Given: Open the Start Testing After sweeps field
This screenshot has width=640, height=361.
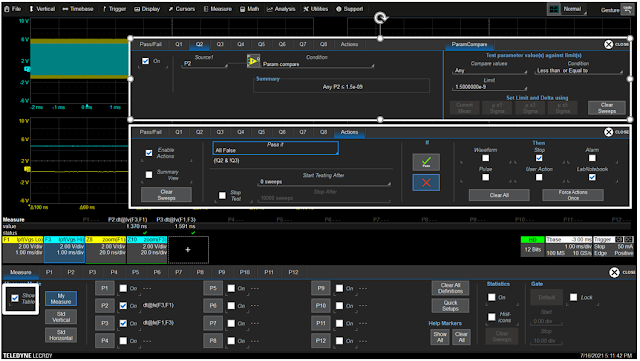Looking at the screenshot, I should pyautogui.click(x=324, y=182).
